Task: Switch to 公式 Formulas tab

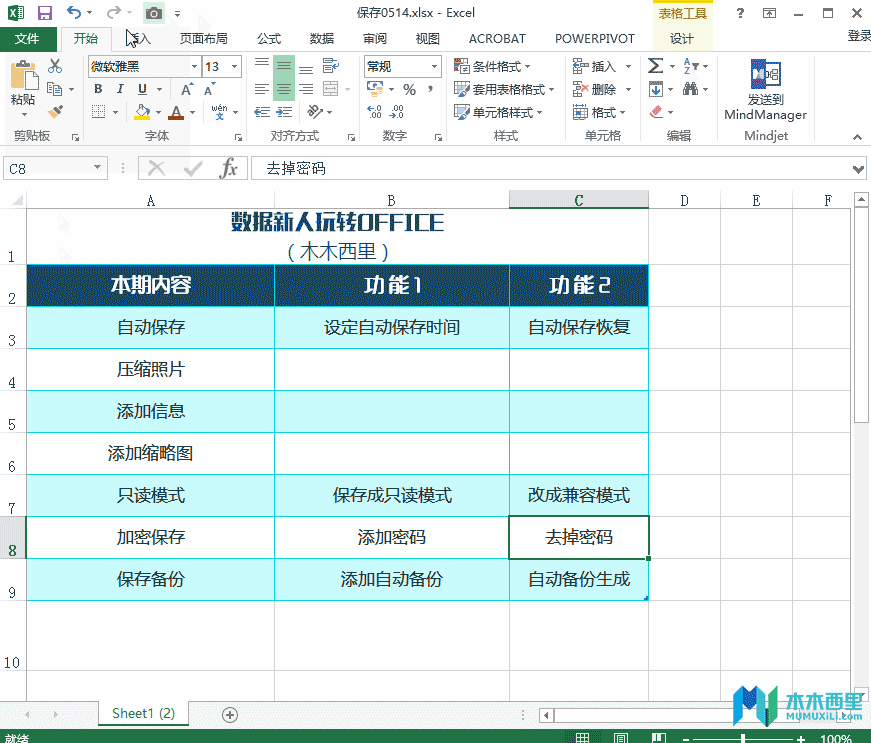Action: coord(269,38)
